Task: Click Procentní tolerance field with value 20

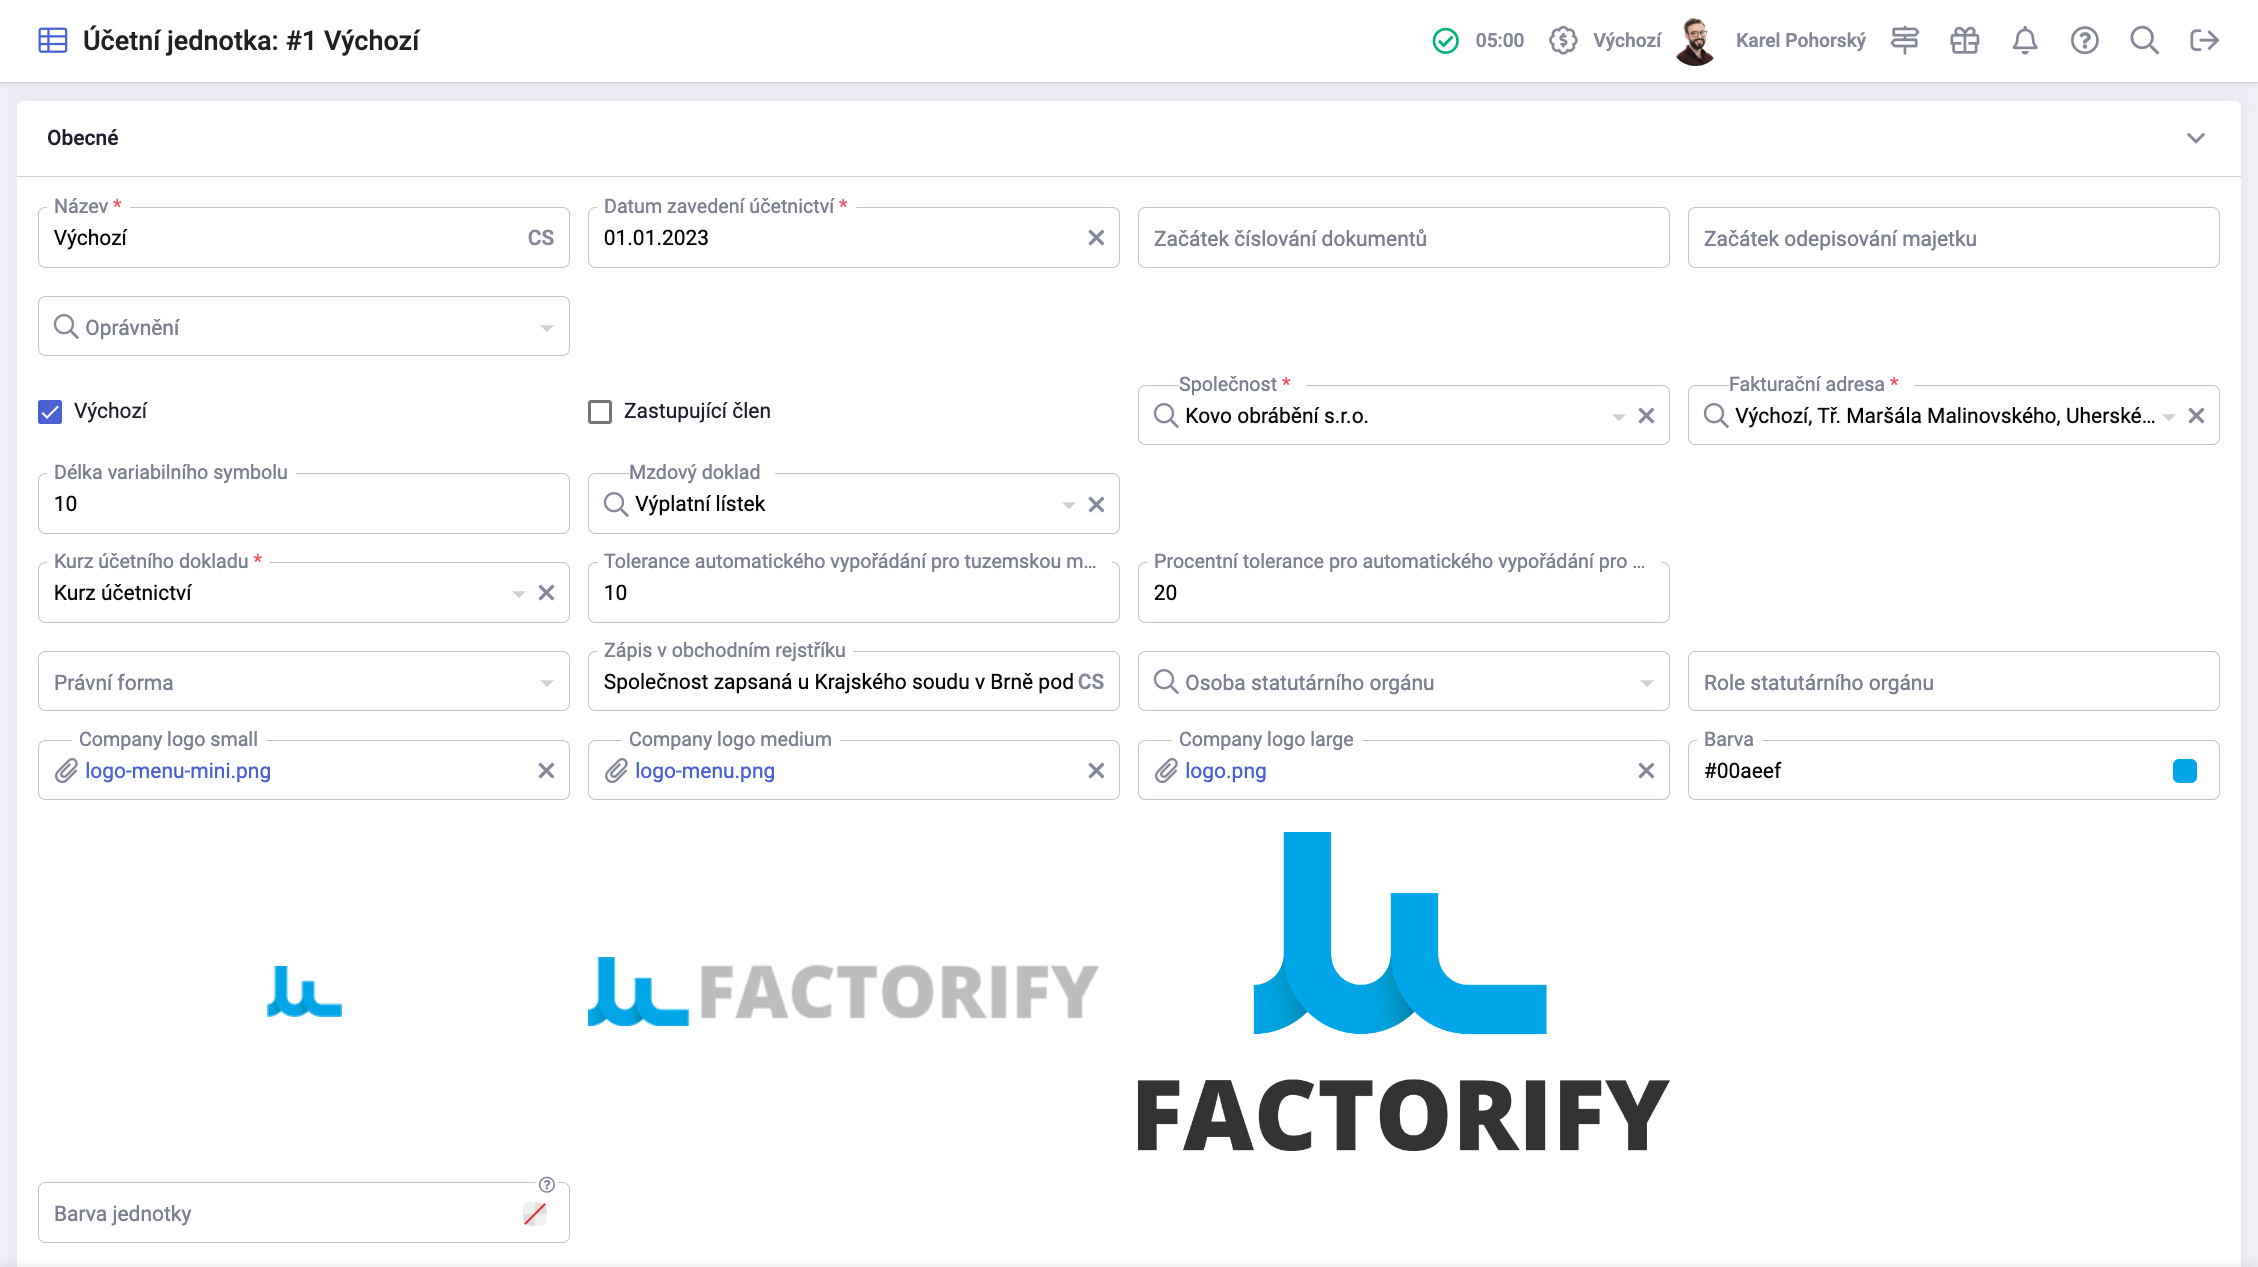Action: [1404, 593]
